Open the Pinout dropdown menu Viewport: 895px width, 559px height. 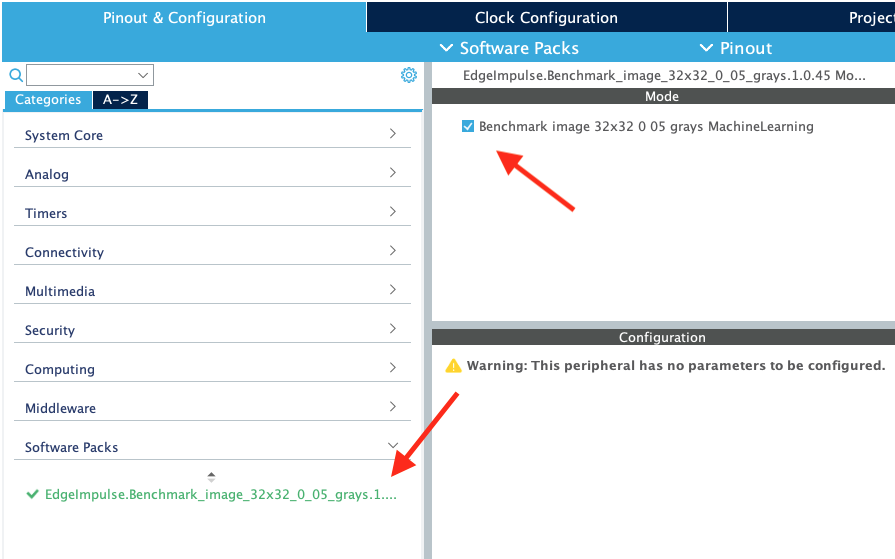tap(736, 48)
